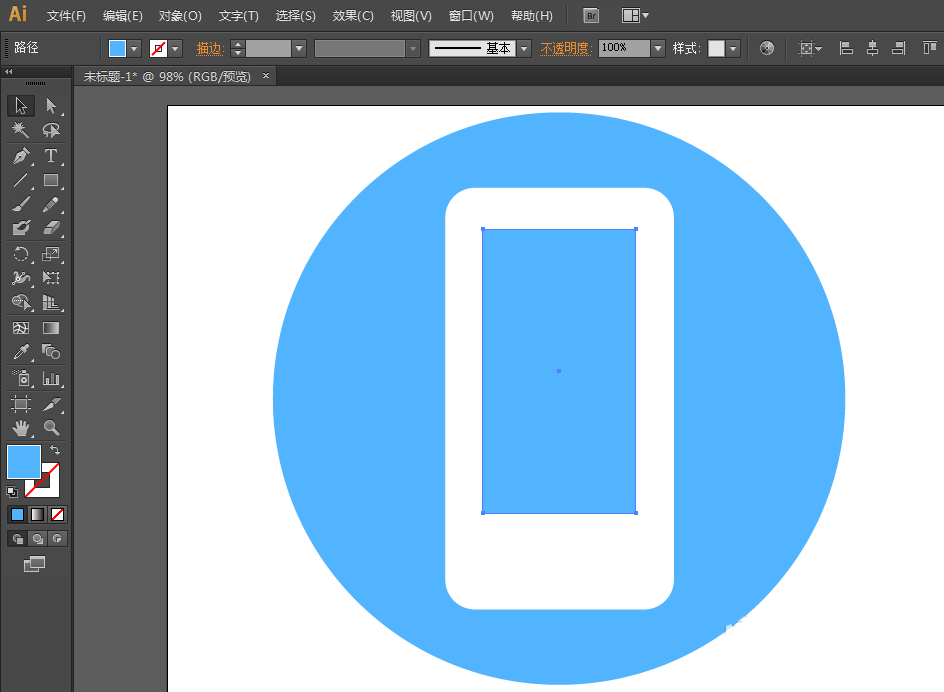Open stroke weight dropdown
The height and width of the screenshot is (692, 944).
pos(299,49)
